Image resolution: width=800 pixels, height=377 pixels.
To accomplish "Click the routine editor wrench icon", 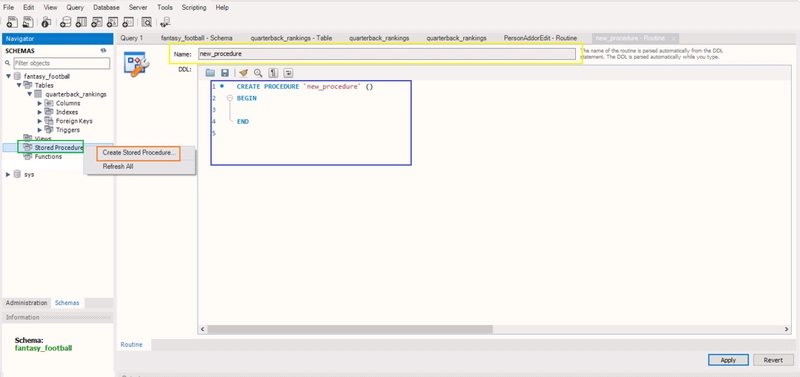I will point(136,65).
